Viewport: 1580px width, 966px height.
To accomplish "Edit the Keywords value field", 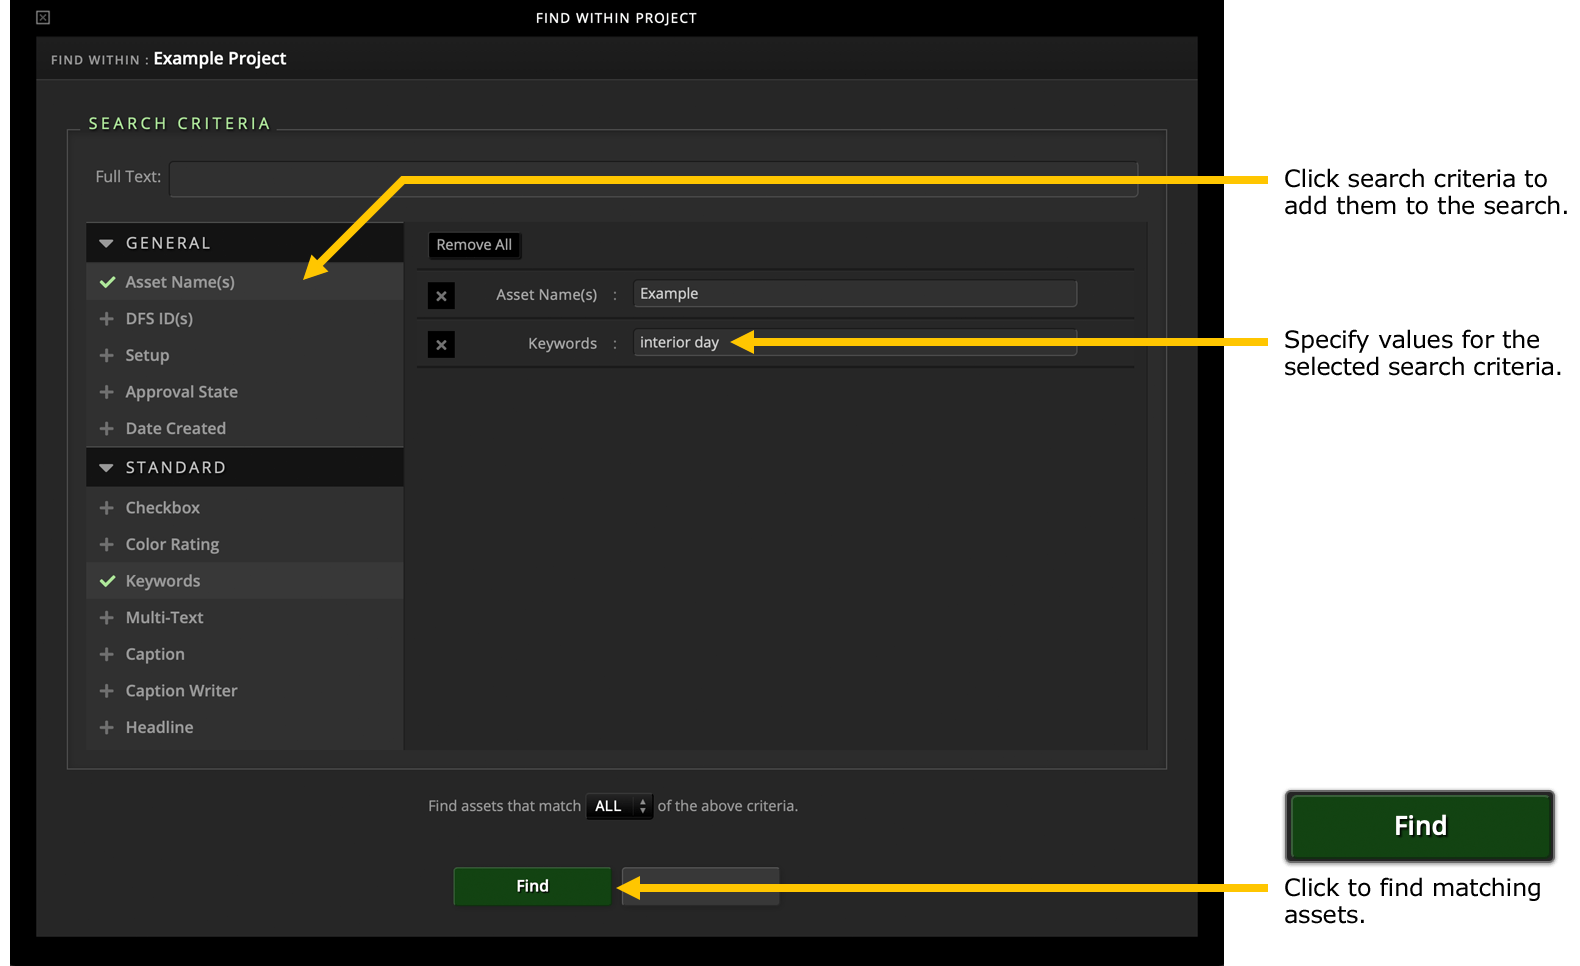I will coord(855,343).
